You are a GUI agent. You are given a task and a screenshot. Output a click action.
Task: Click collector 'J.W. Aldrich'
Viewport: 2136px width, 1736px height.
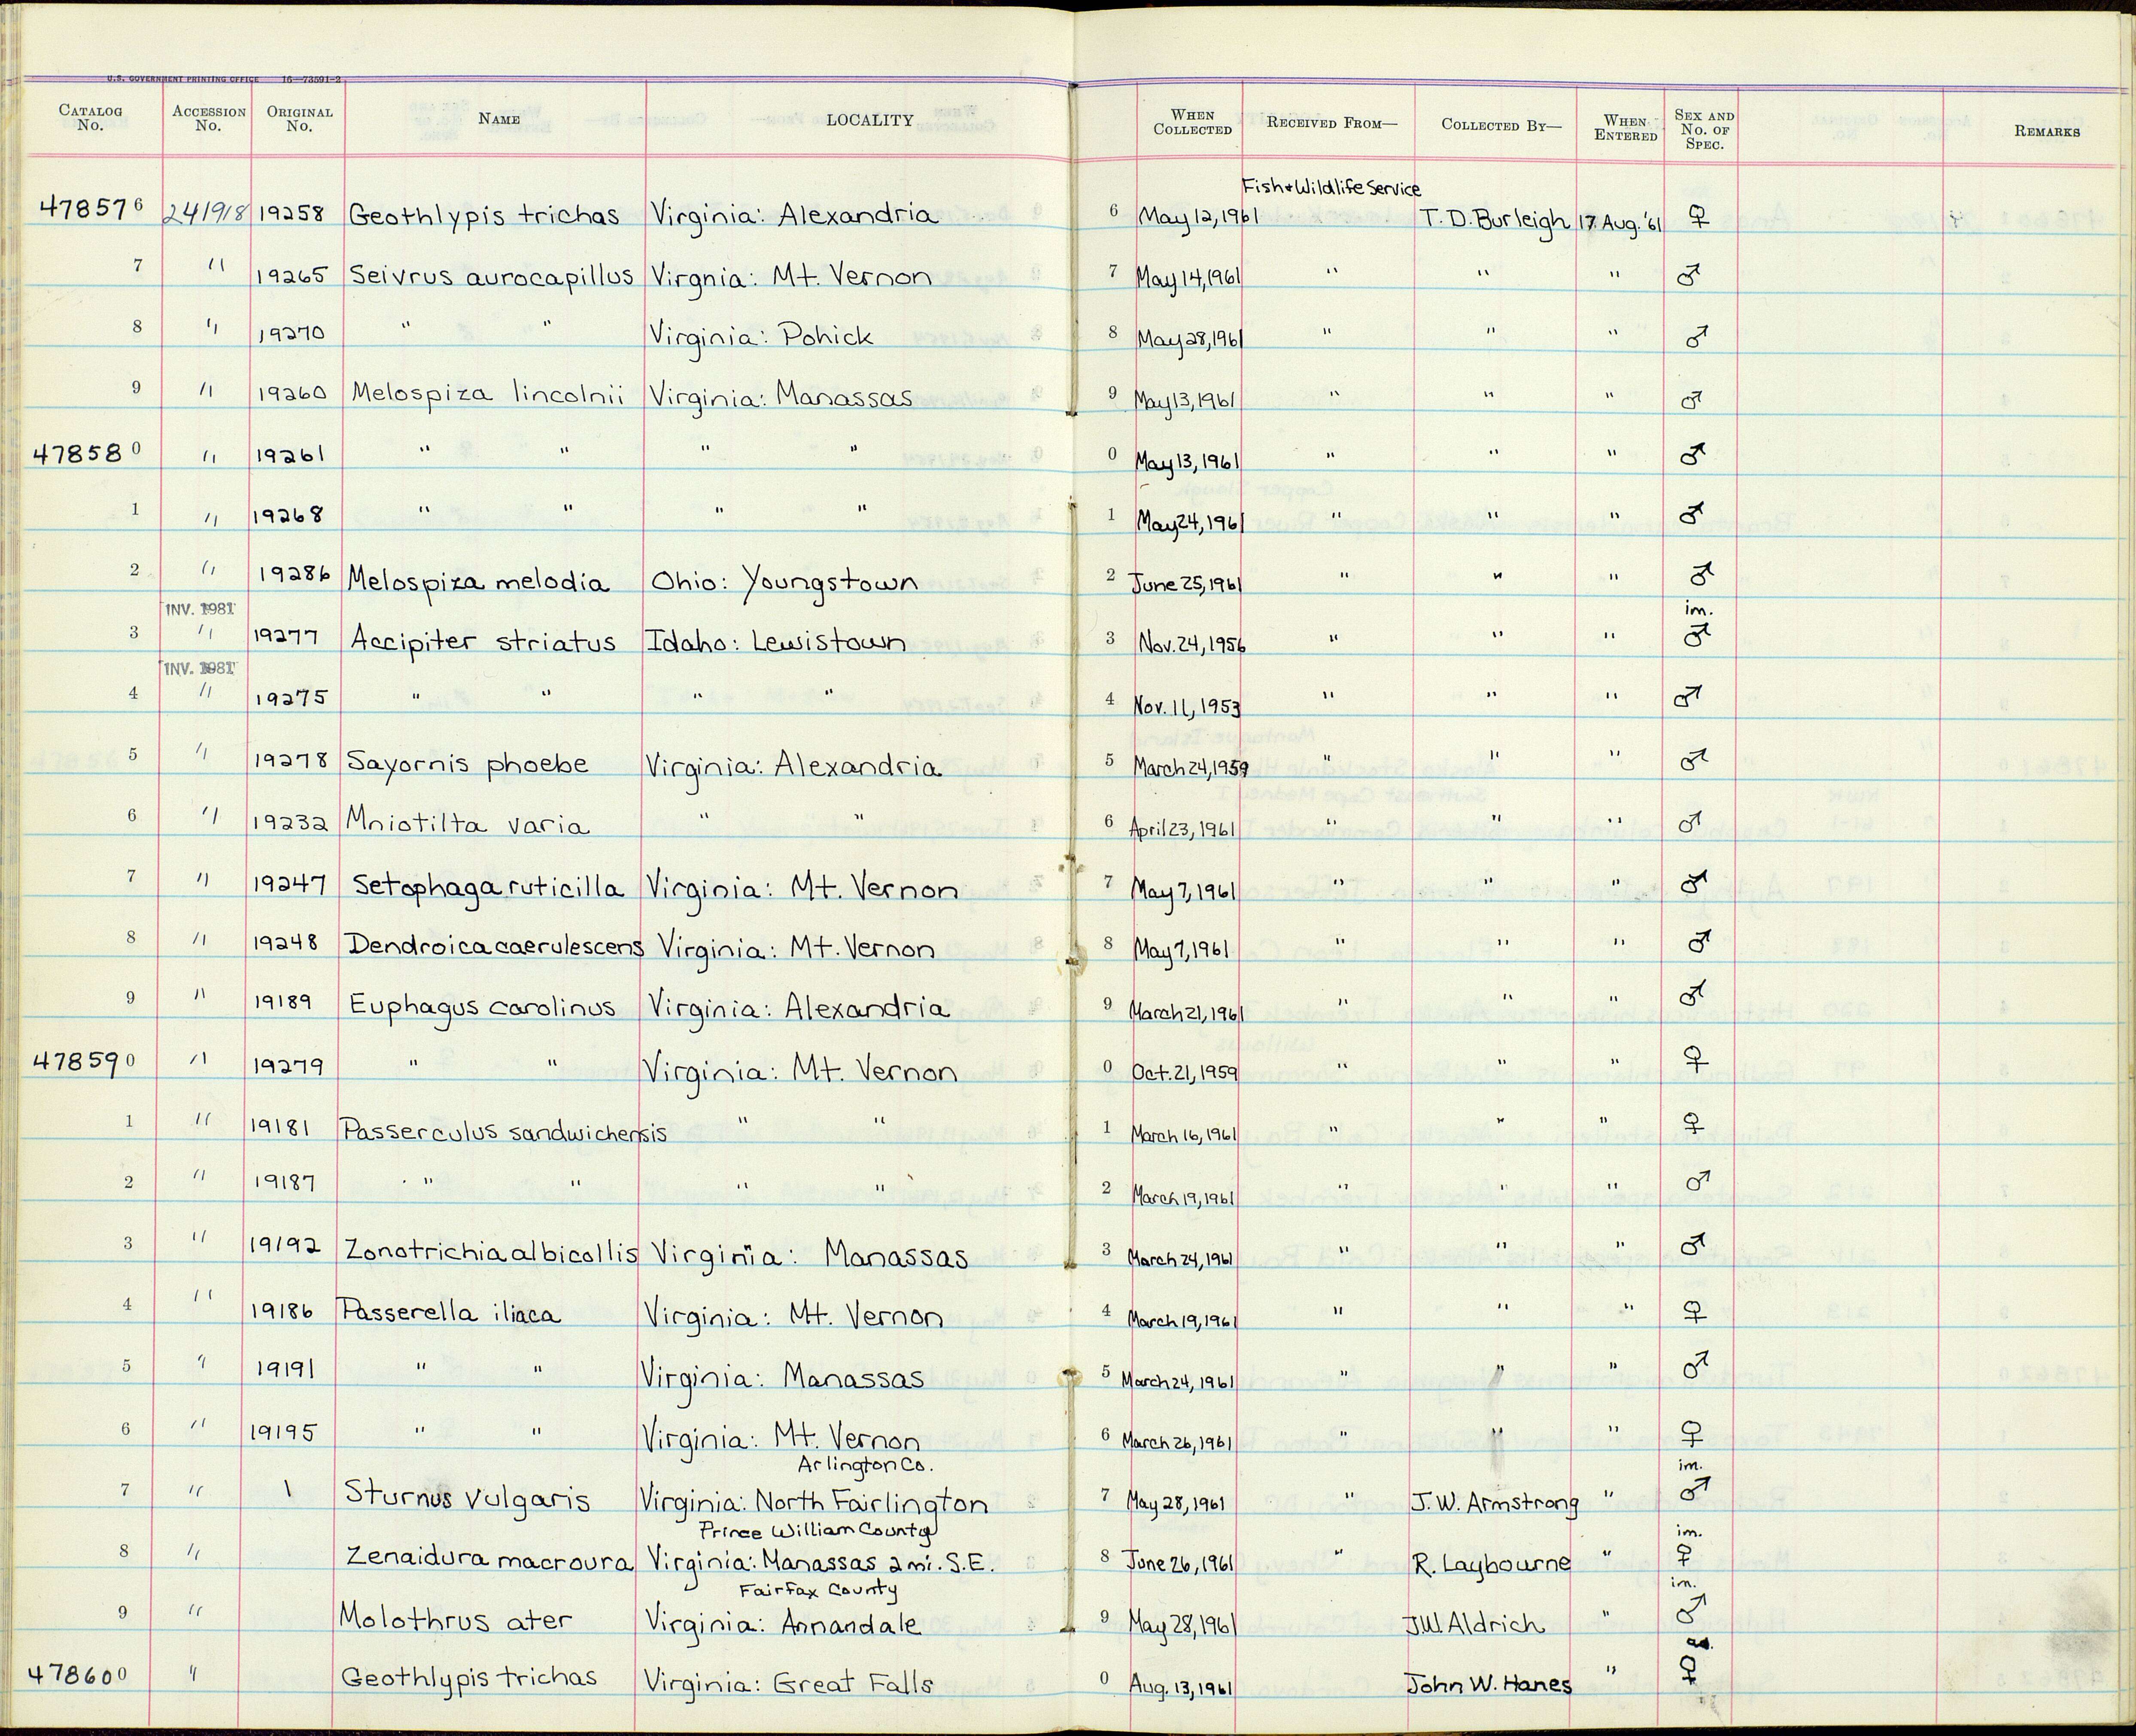1475,1625
